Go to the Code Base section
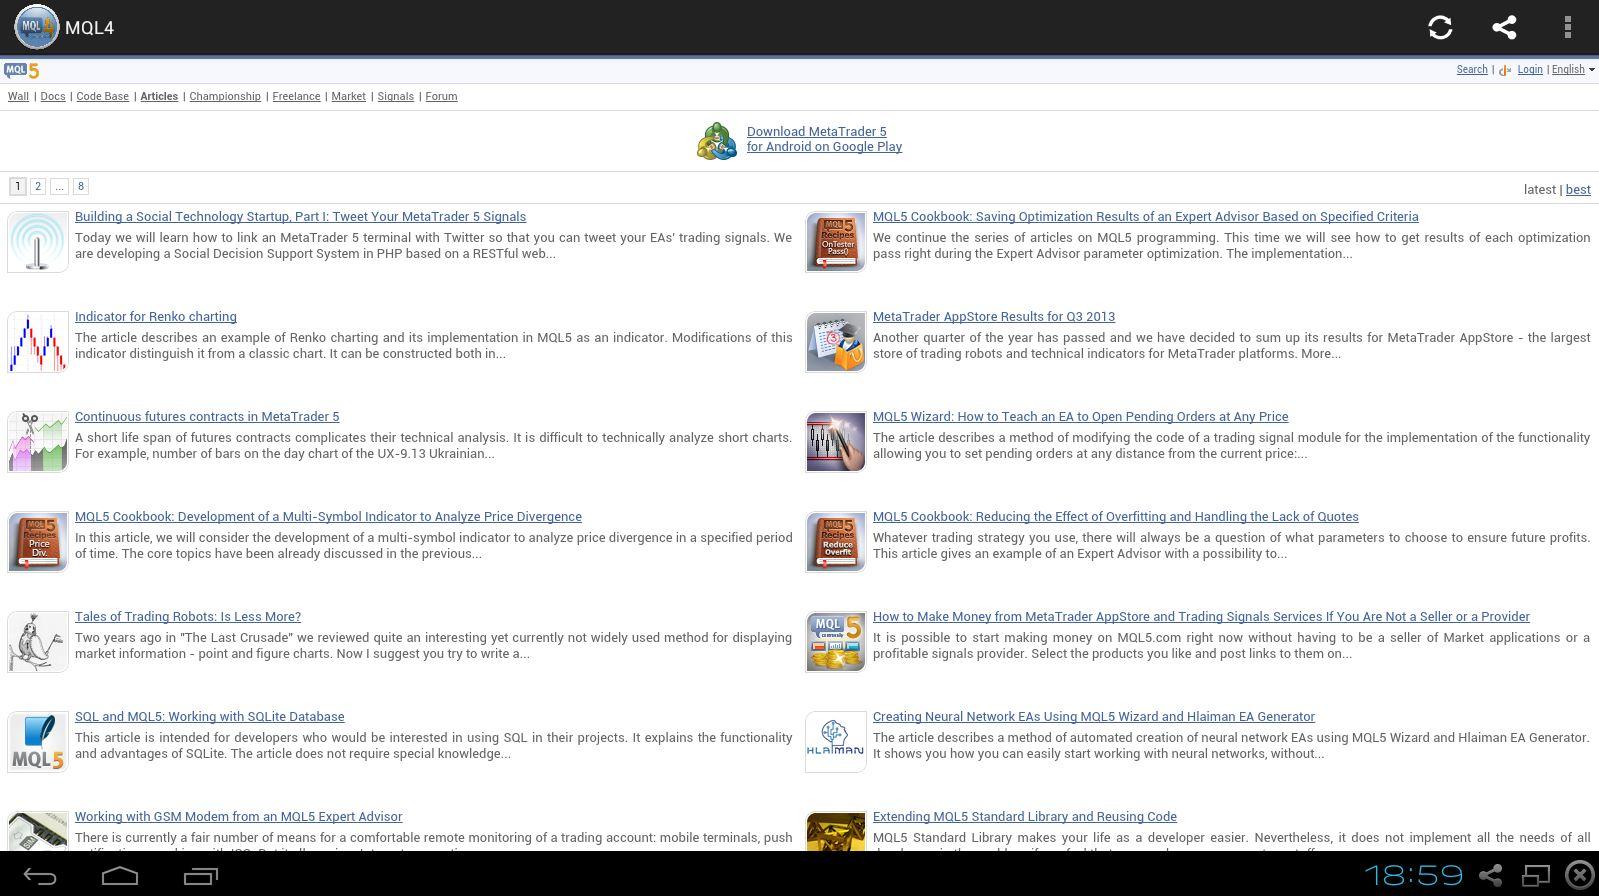The image size is (1599, 896). [102, 96]
